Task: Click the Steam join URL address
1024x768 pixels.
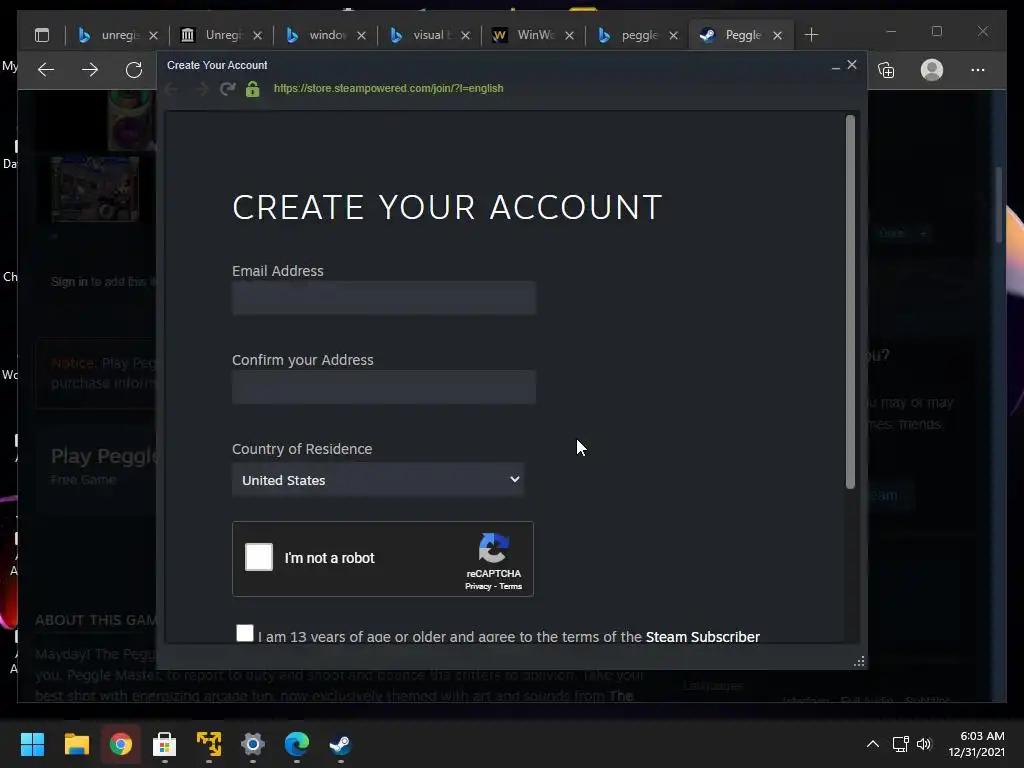Action: click(389, 88)
